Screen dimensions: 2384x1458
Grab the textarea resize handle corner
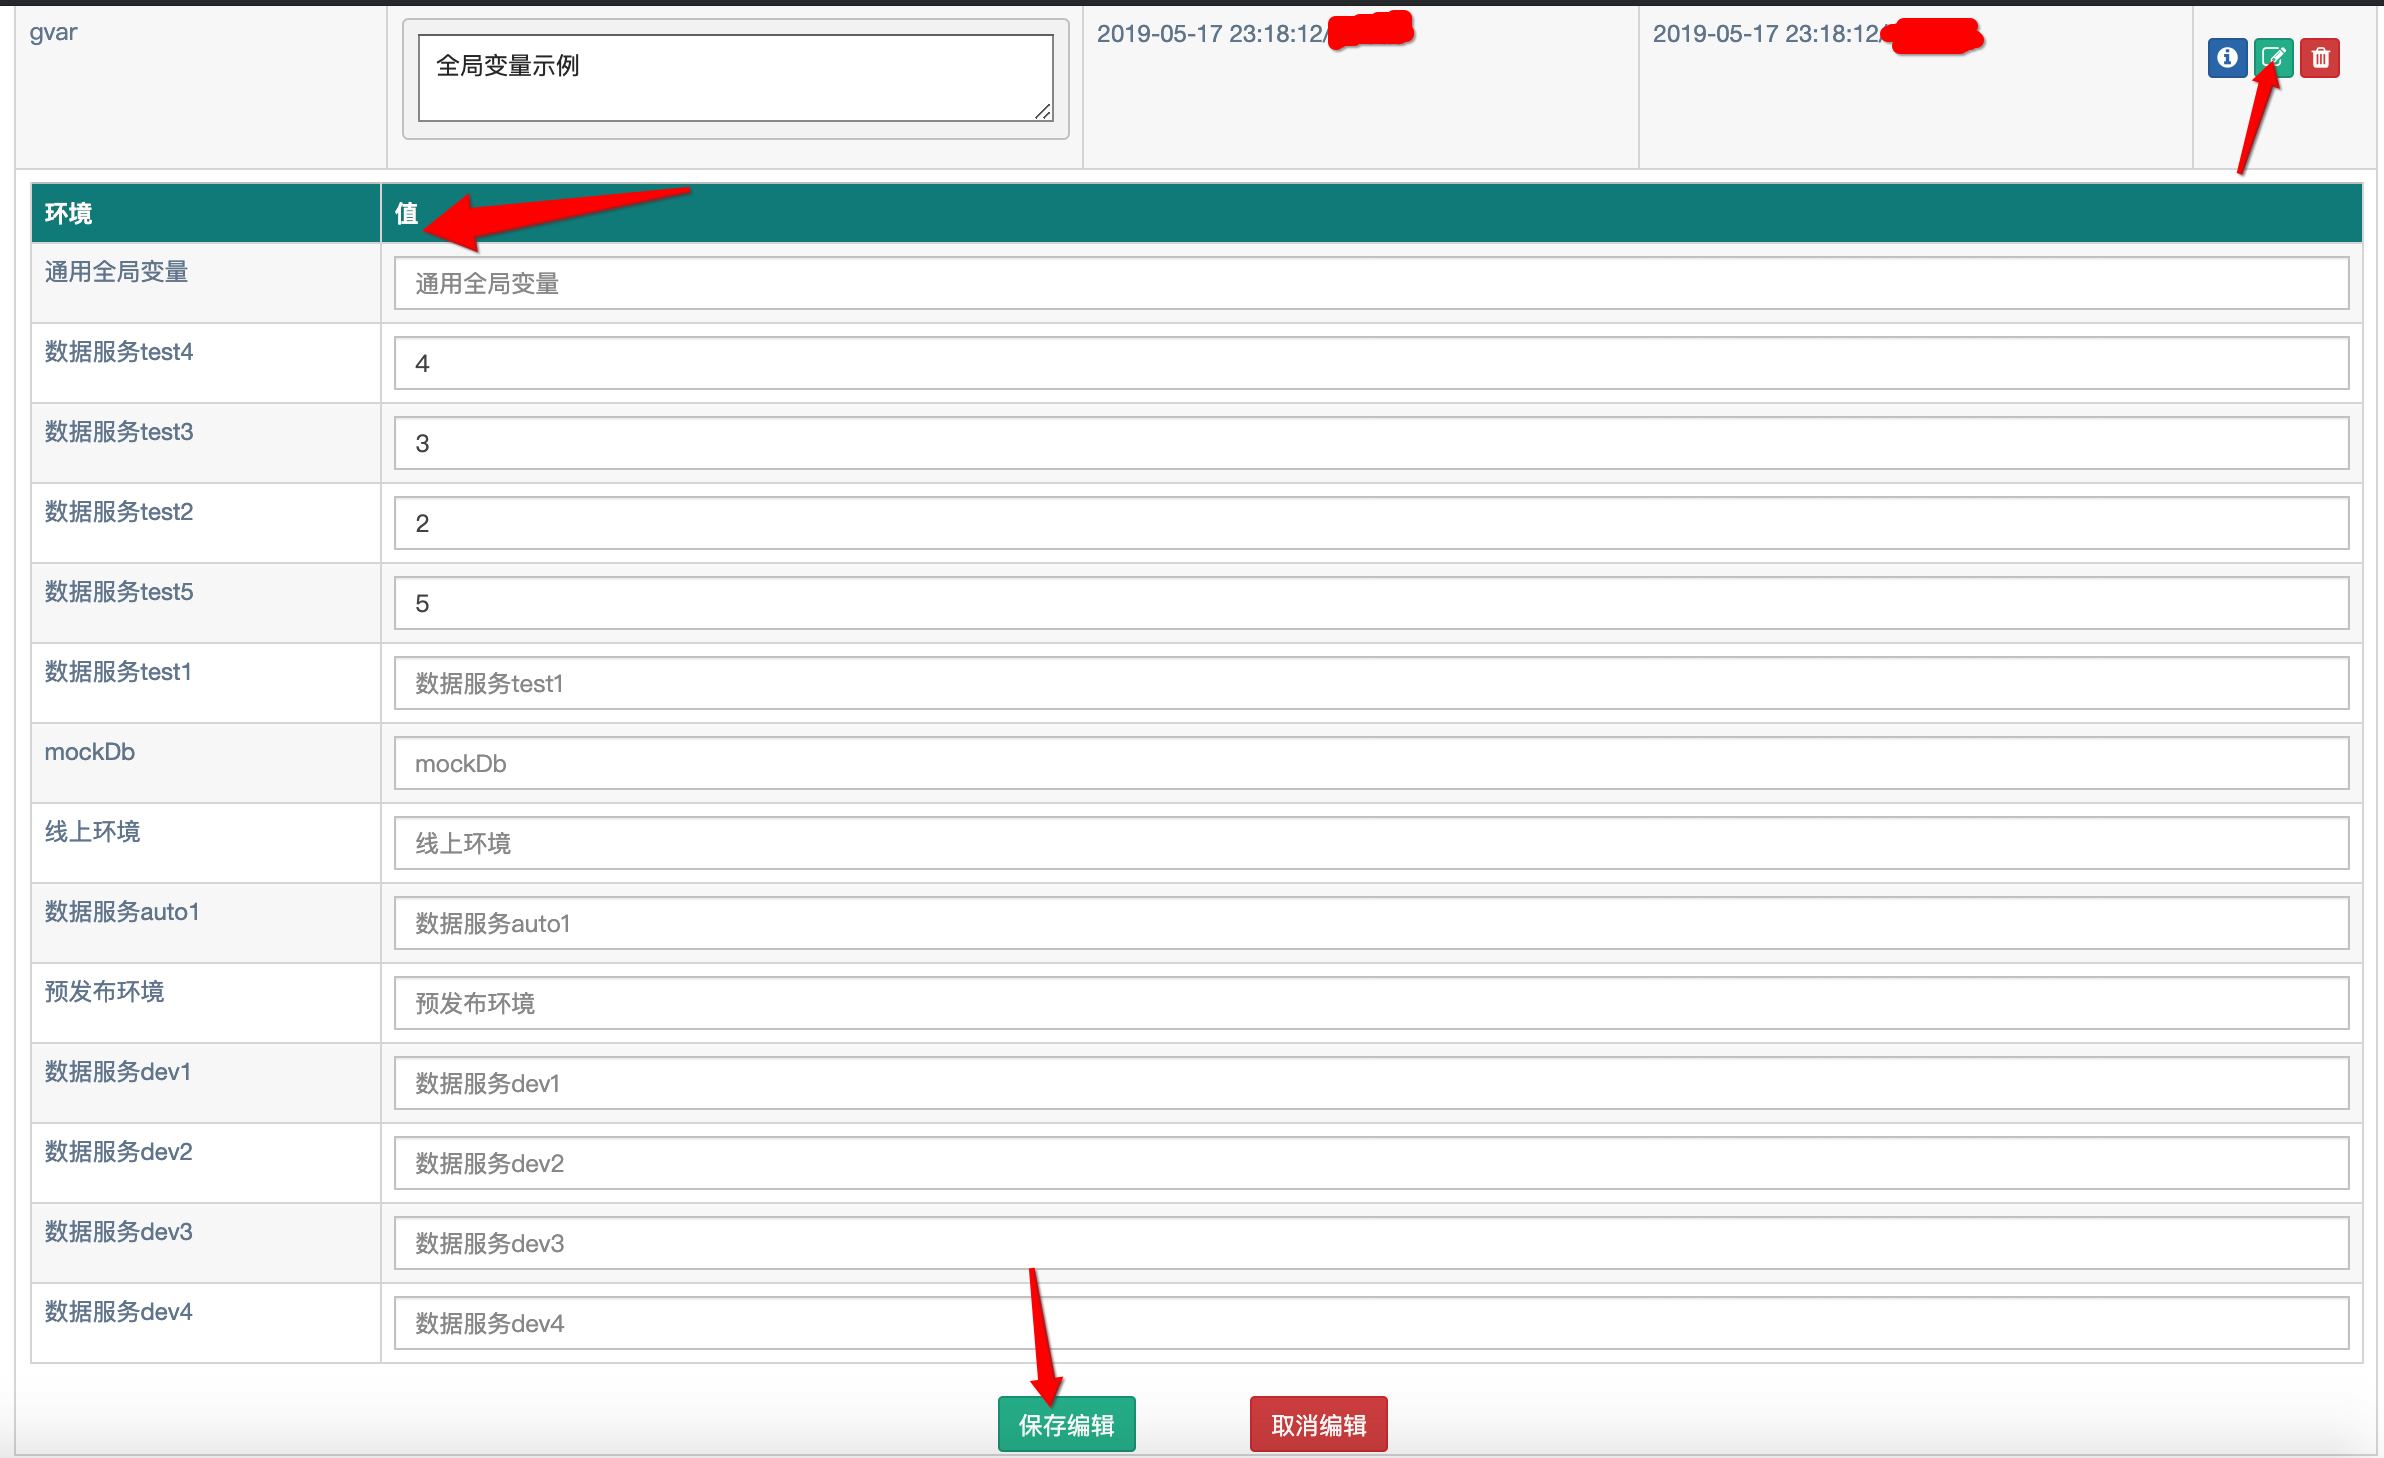(1043, 112)
